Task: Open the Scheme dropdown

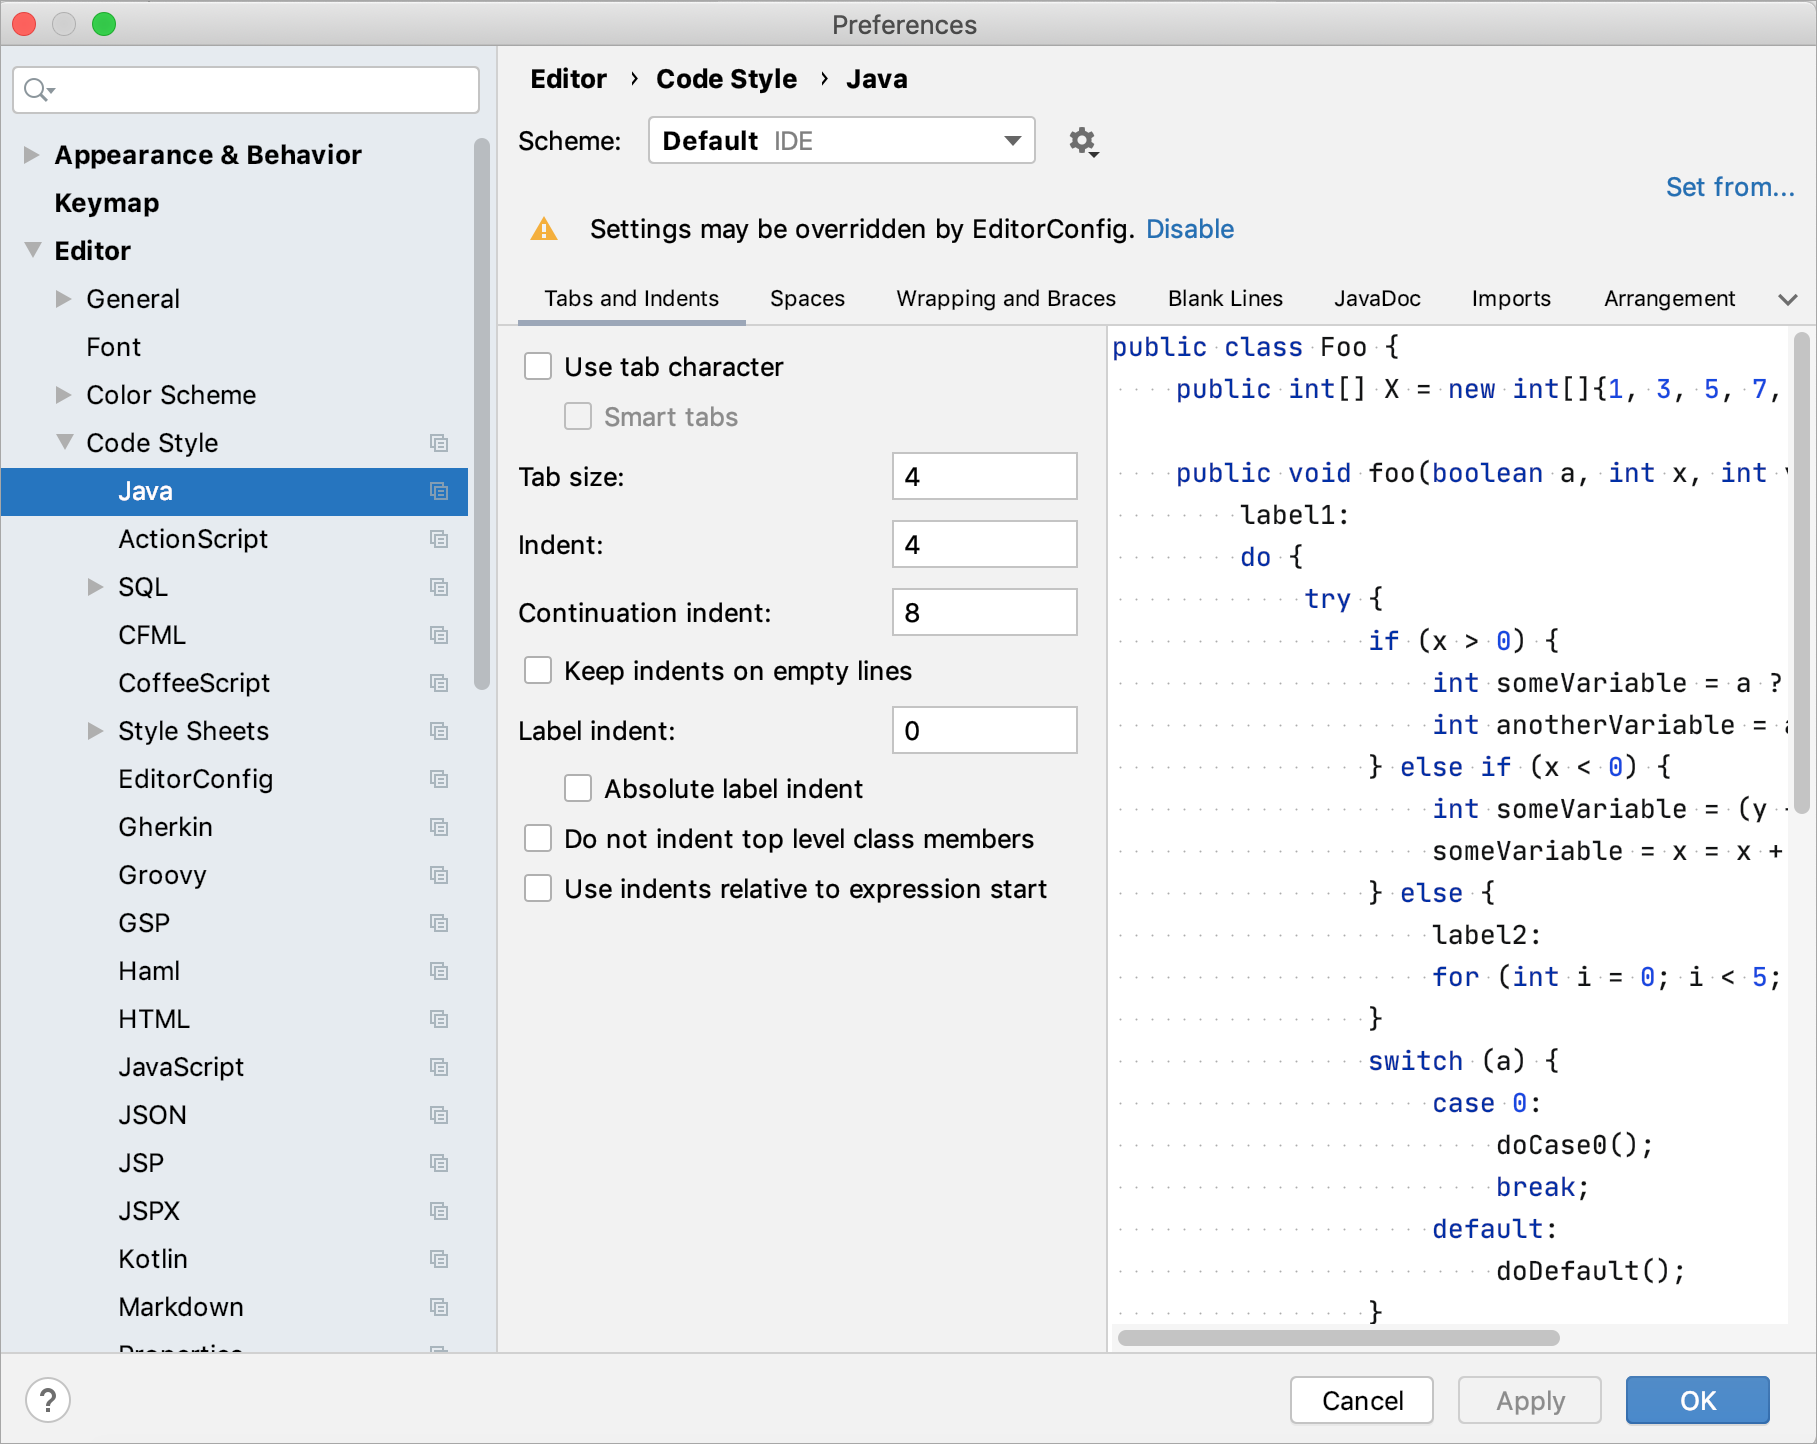Action: point(842,141)
